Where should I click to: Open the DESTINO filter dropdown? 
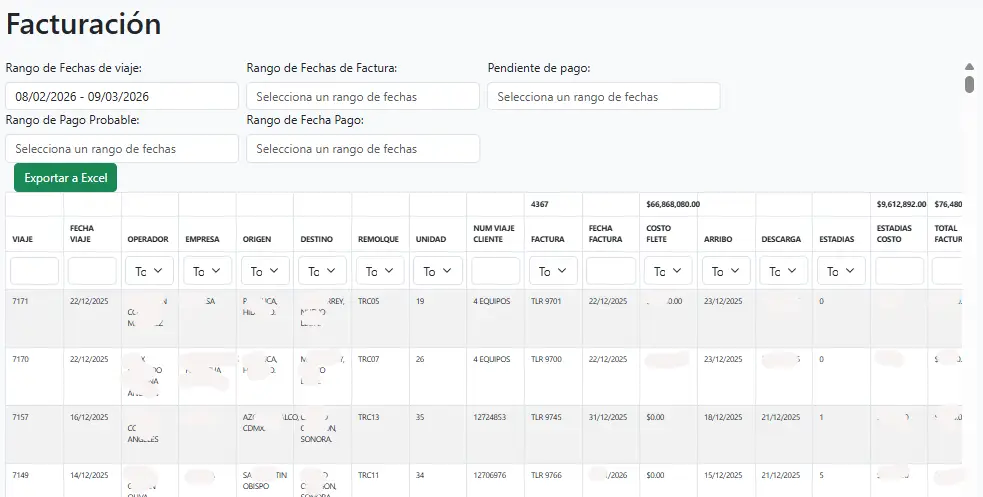pos(323,271)
